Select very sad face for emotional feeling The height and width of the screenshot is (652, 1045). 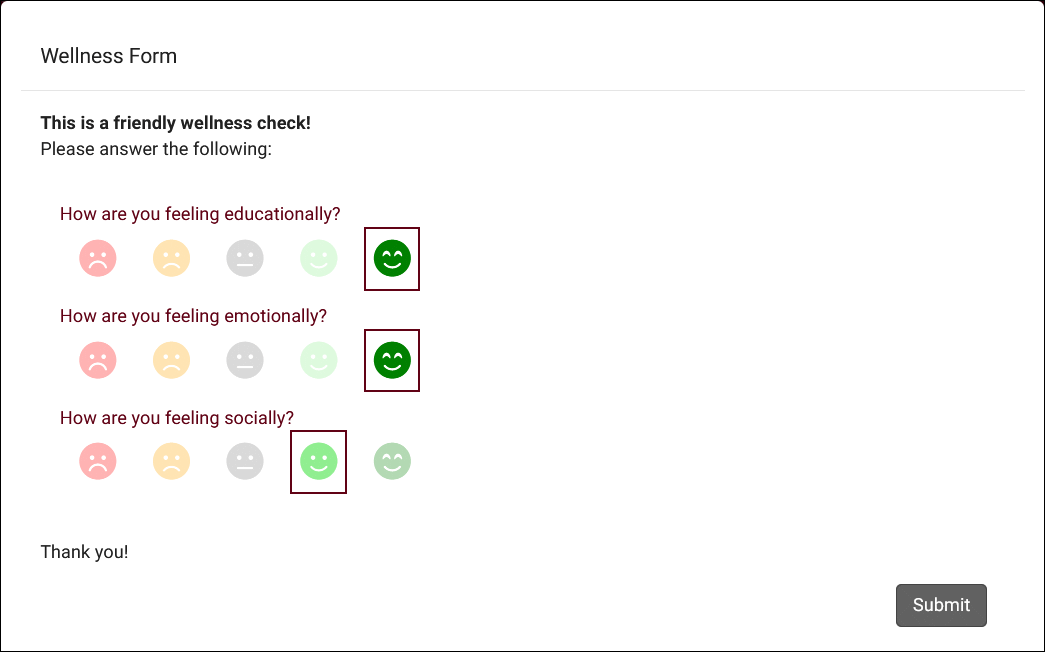pyautogui.click(x=98, y=360)
